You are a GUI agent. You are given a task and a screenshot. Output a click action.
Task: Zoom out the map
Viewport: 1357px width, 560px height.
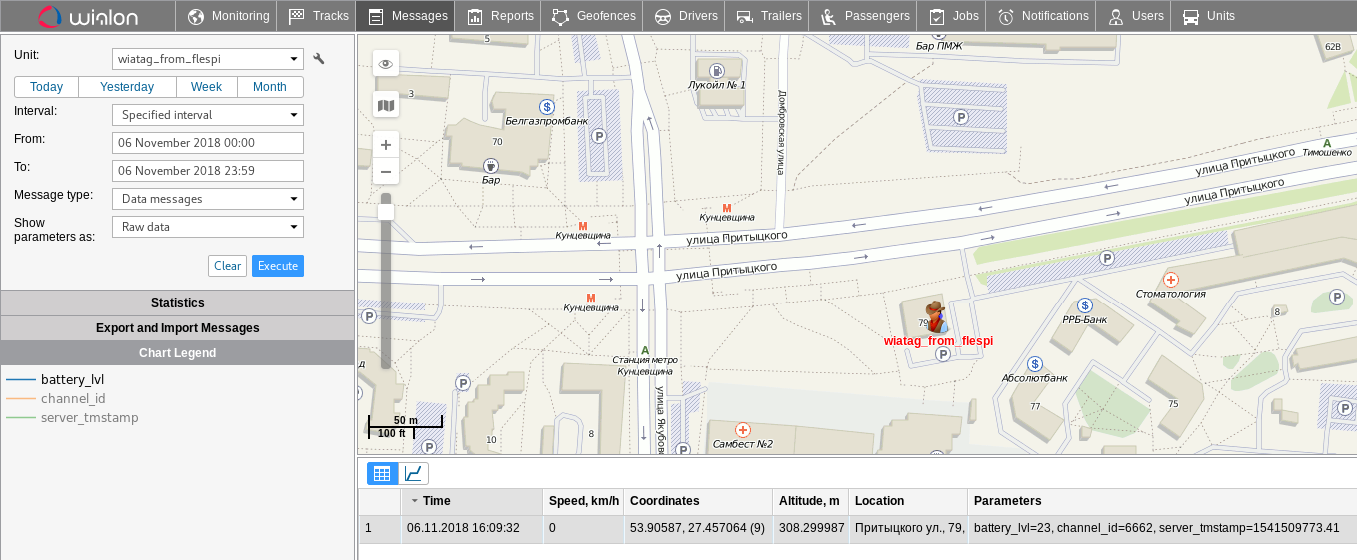click(386, 173)
